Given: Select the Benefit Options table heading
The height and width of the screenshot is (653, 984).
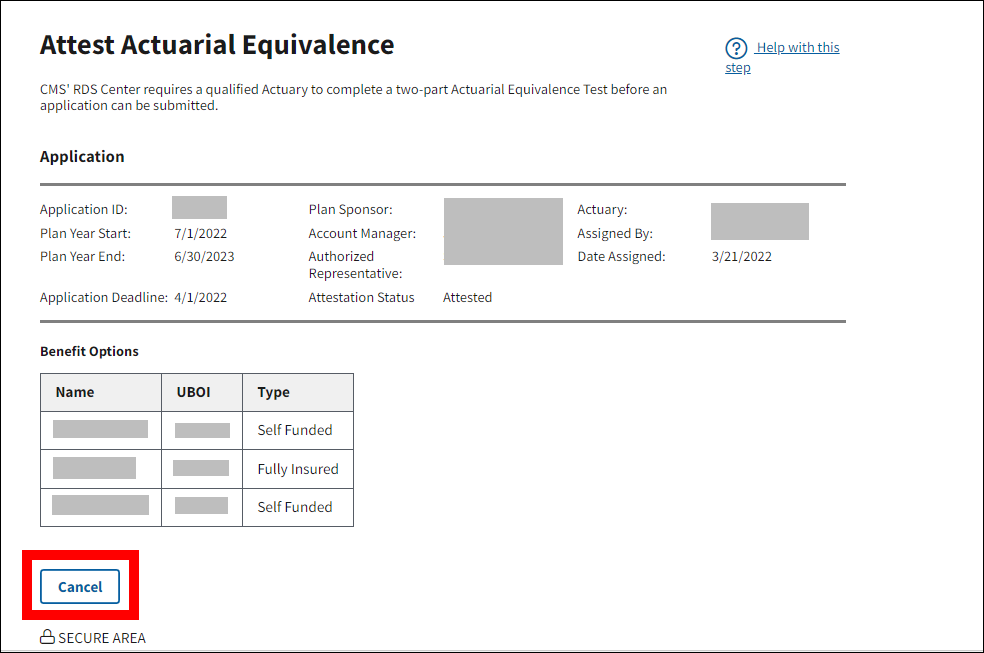Looking at the screenshot, I should coord(89,351).
